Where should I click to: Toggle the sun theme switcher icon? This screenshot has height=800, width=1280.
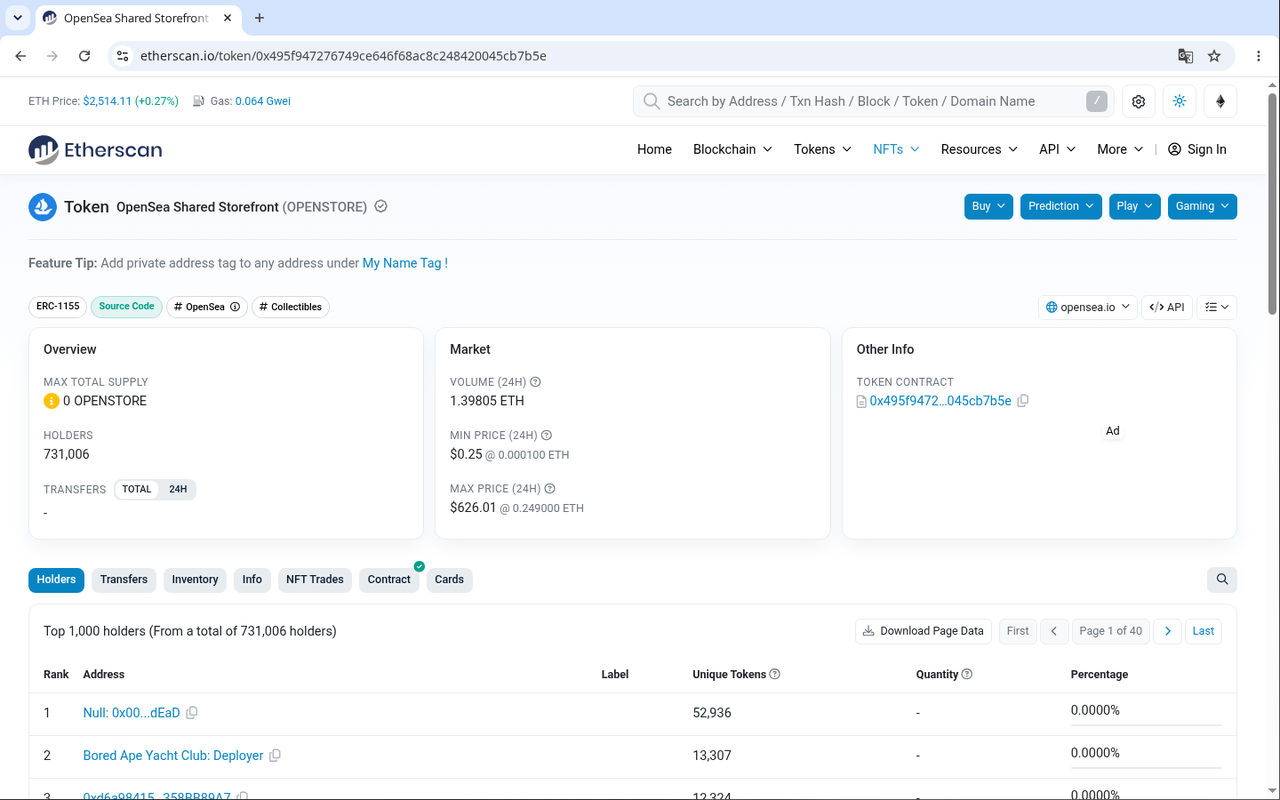pyautogui.click(x=1179, y=101)
